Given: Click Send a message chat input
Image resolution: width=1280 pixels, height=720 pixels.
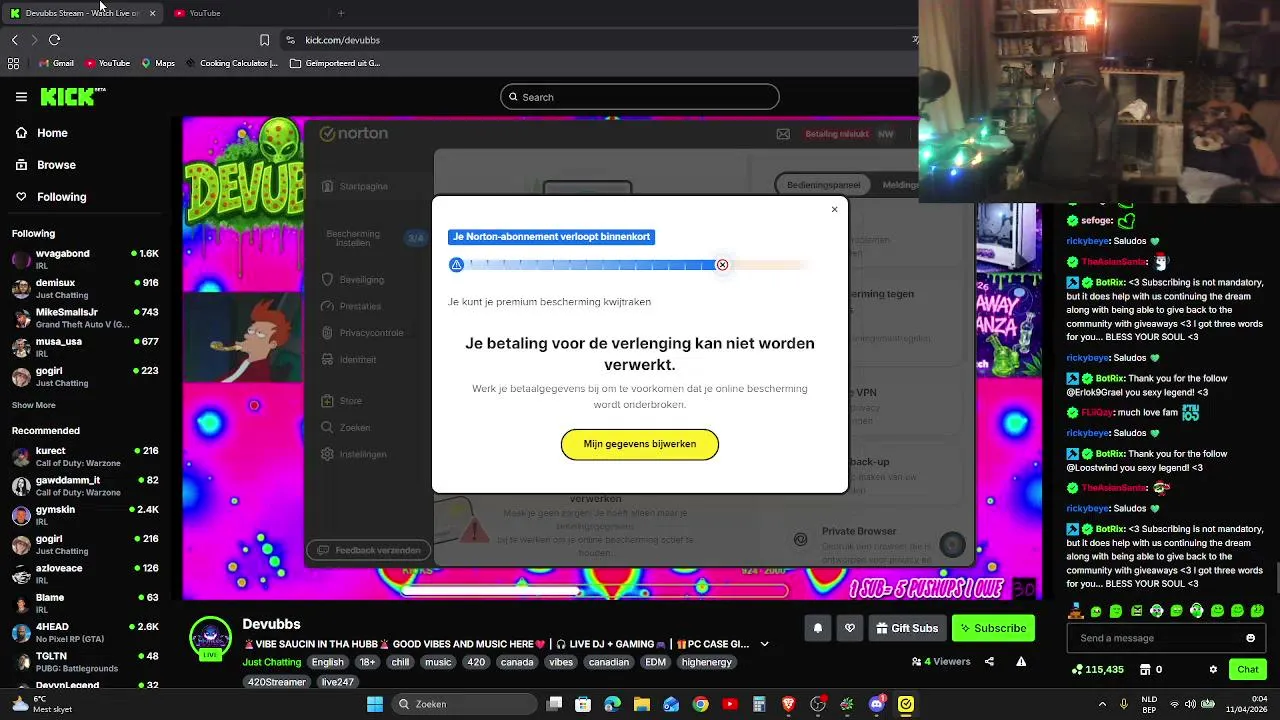Looking at the screenshot, I should pyautogui.click(x=1155, y=638).
